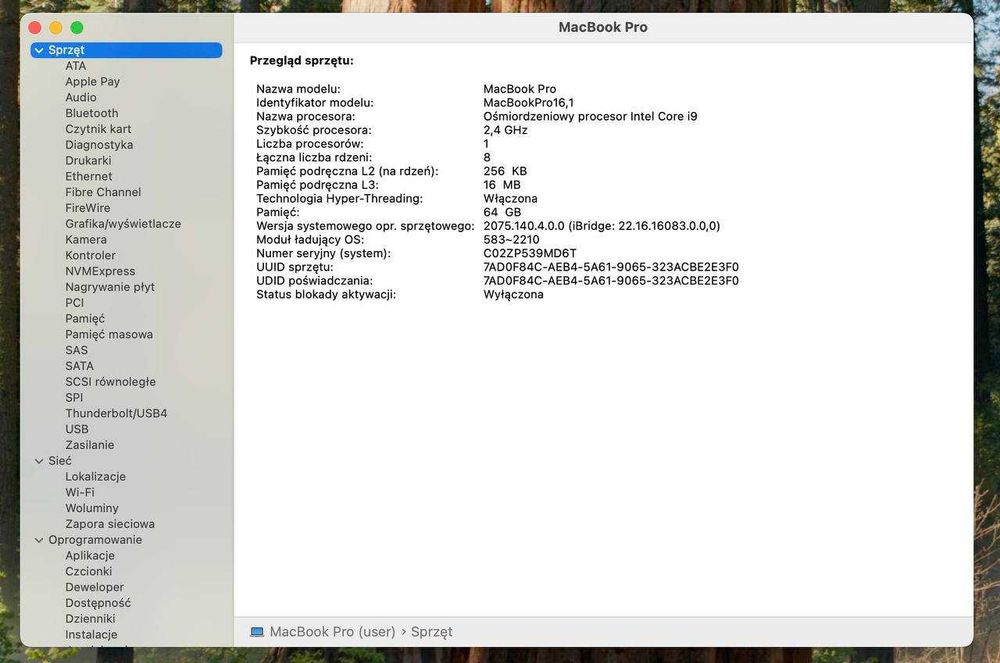Click the Przegląd sprzętu heading
Viewport: 1000px width, 663px height.
pyautogui.click(x=302, y=61)
